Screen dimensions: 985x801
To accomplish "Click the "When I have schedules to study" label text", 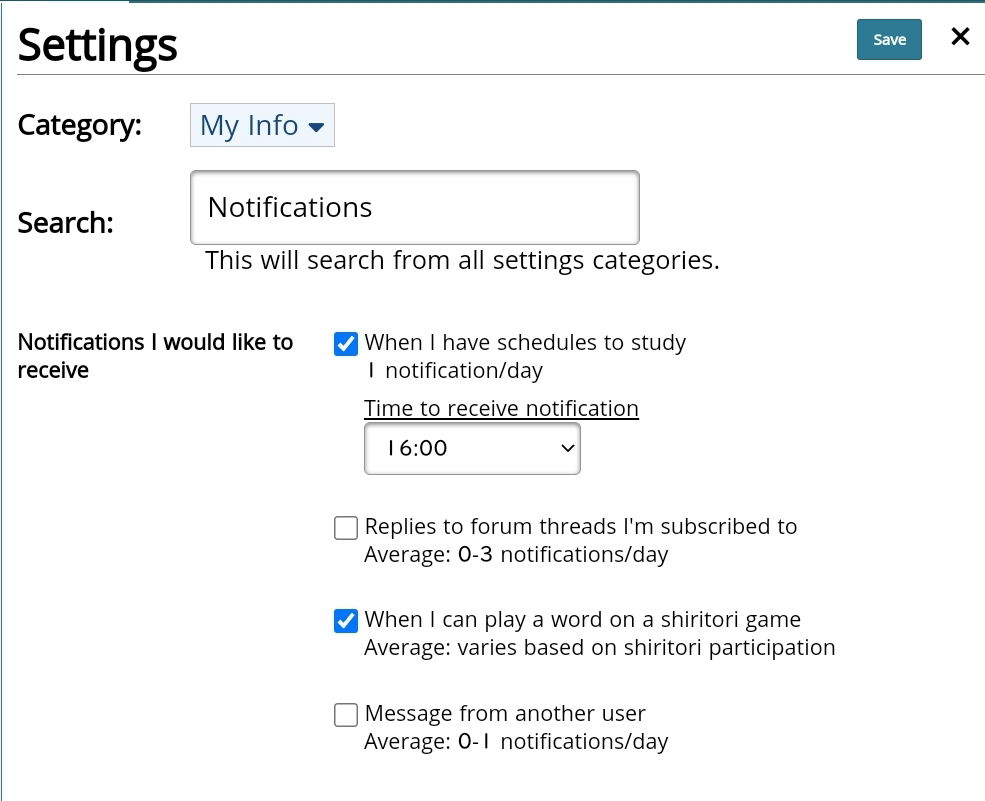I will pyautogui.click(x=525, y=343).
